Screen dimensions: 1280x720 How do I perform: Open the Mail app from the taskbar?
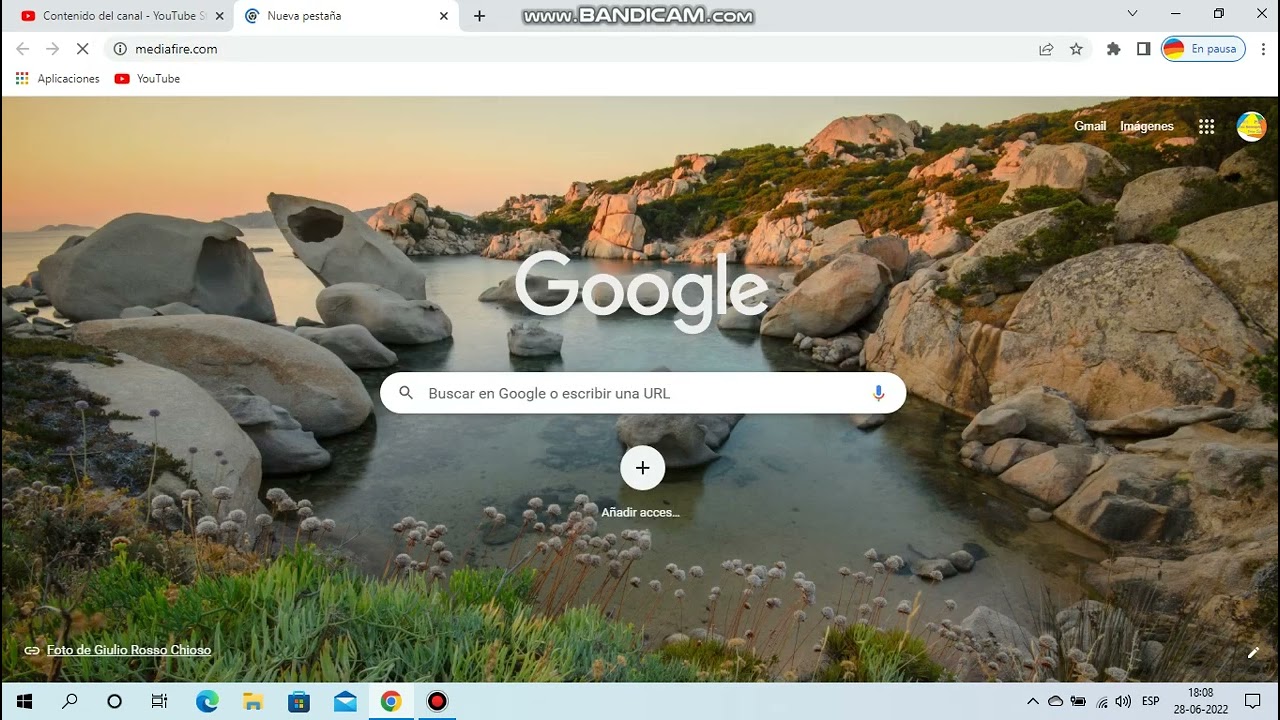(x=345, y=701)
